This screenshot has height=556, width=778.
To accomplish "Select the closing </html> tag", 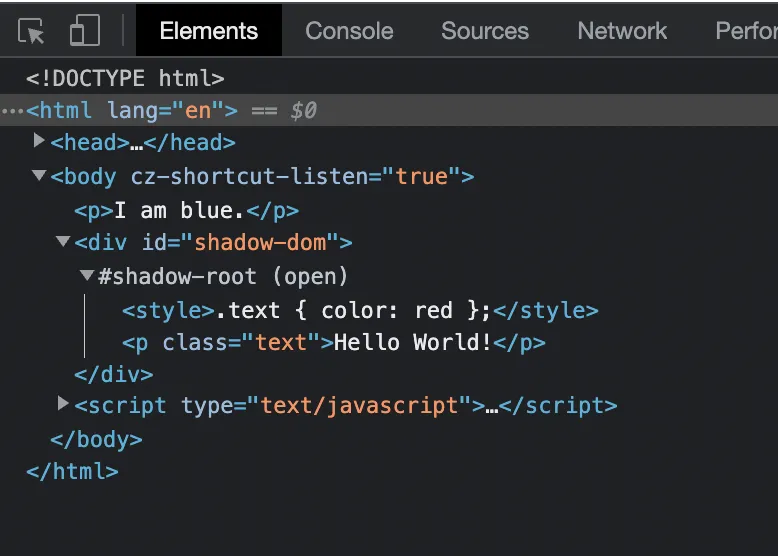I will point(72,472).
